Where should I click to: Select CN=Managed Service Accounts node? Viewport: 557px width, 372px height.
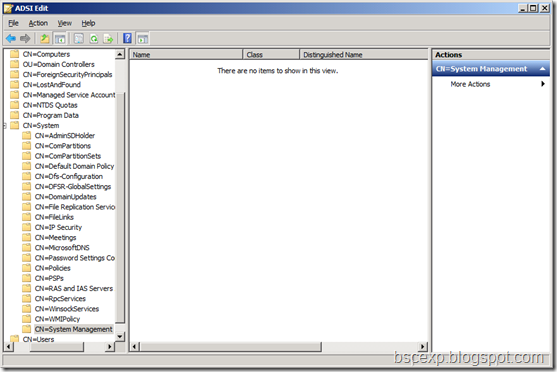pos(69,95)
